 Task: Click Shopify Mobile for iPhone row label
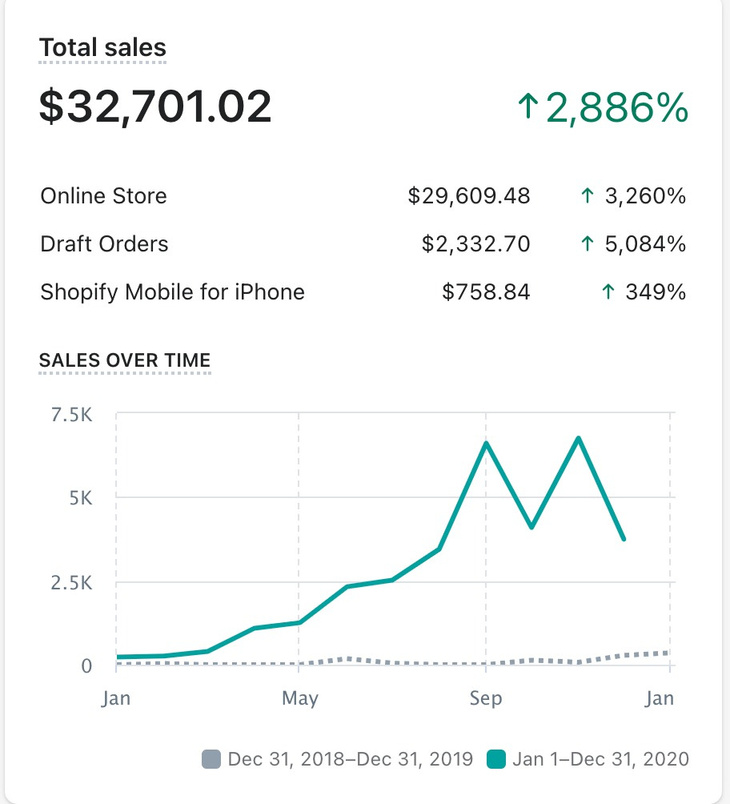[x=172, y=292]
